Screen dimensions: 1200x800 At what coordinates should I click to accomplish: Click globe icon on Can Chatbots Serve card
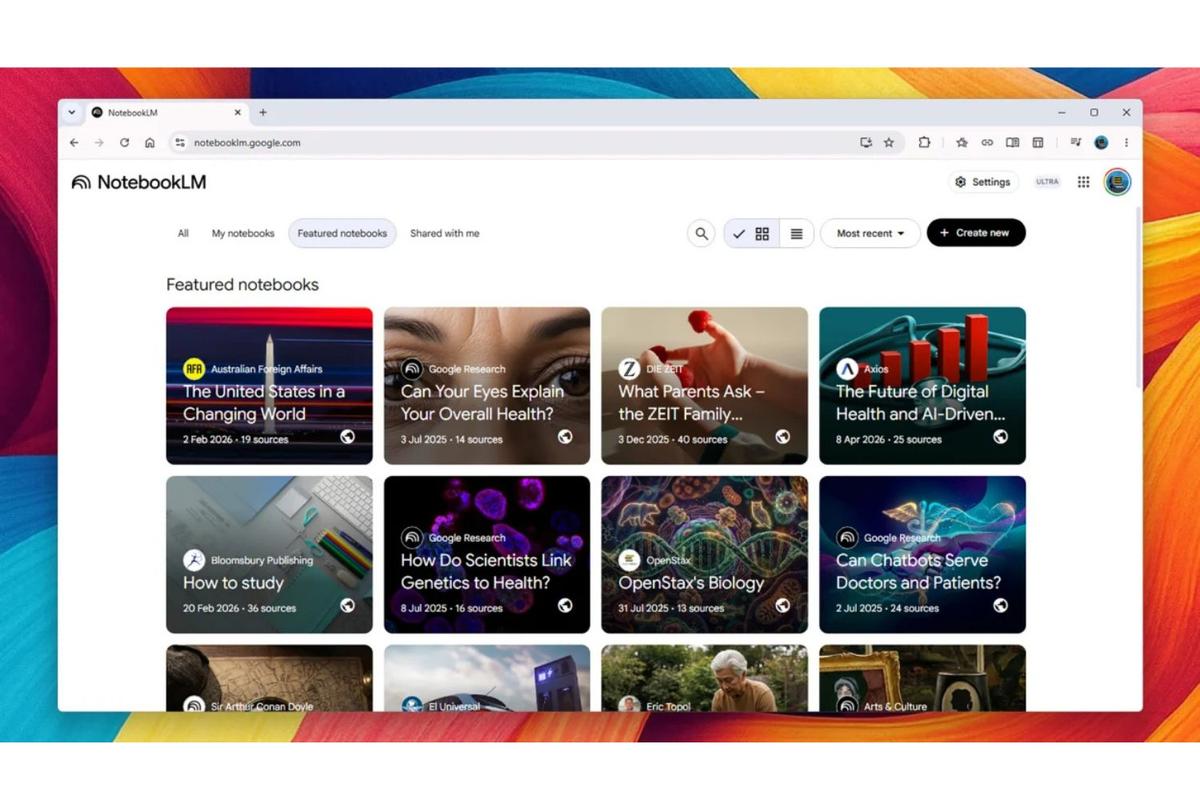pos(1000,605)
